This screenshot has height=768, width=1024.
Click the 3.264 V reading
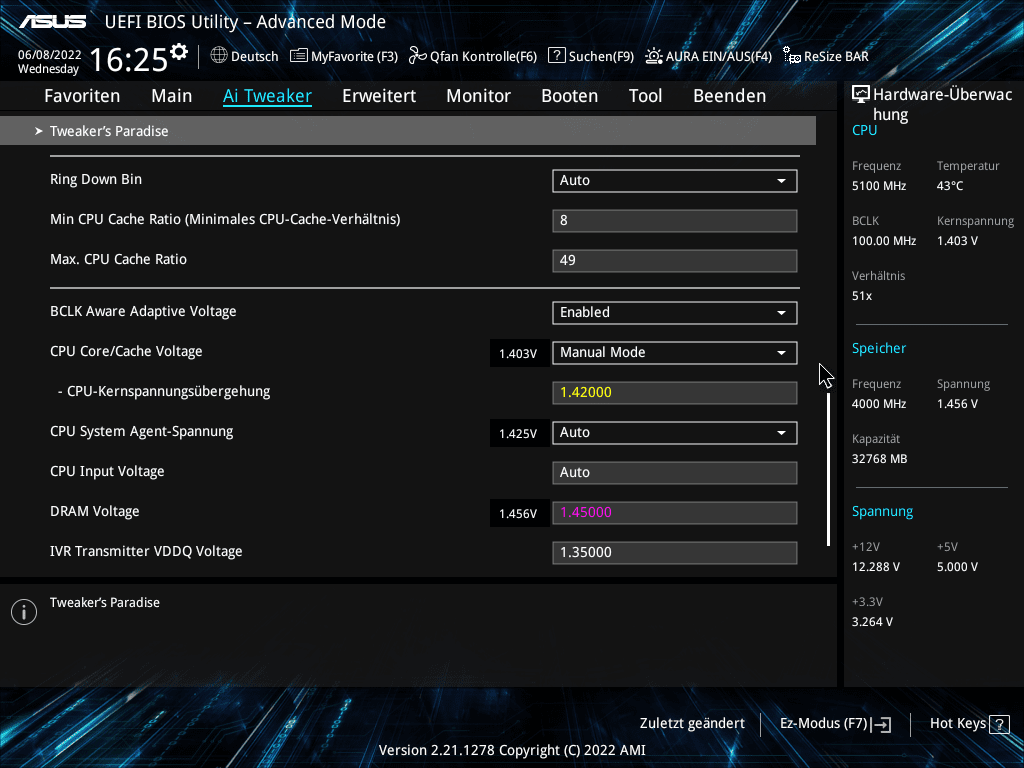872,622
